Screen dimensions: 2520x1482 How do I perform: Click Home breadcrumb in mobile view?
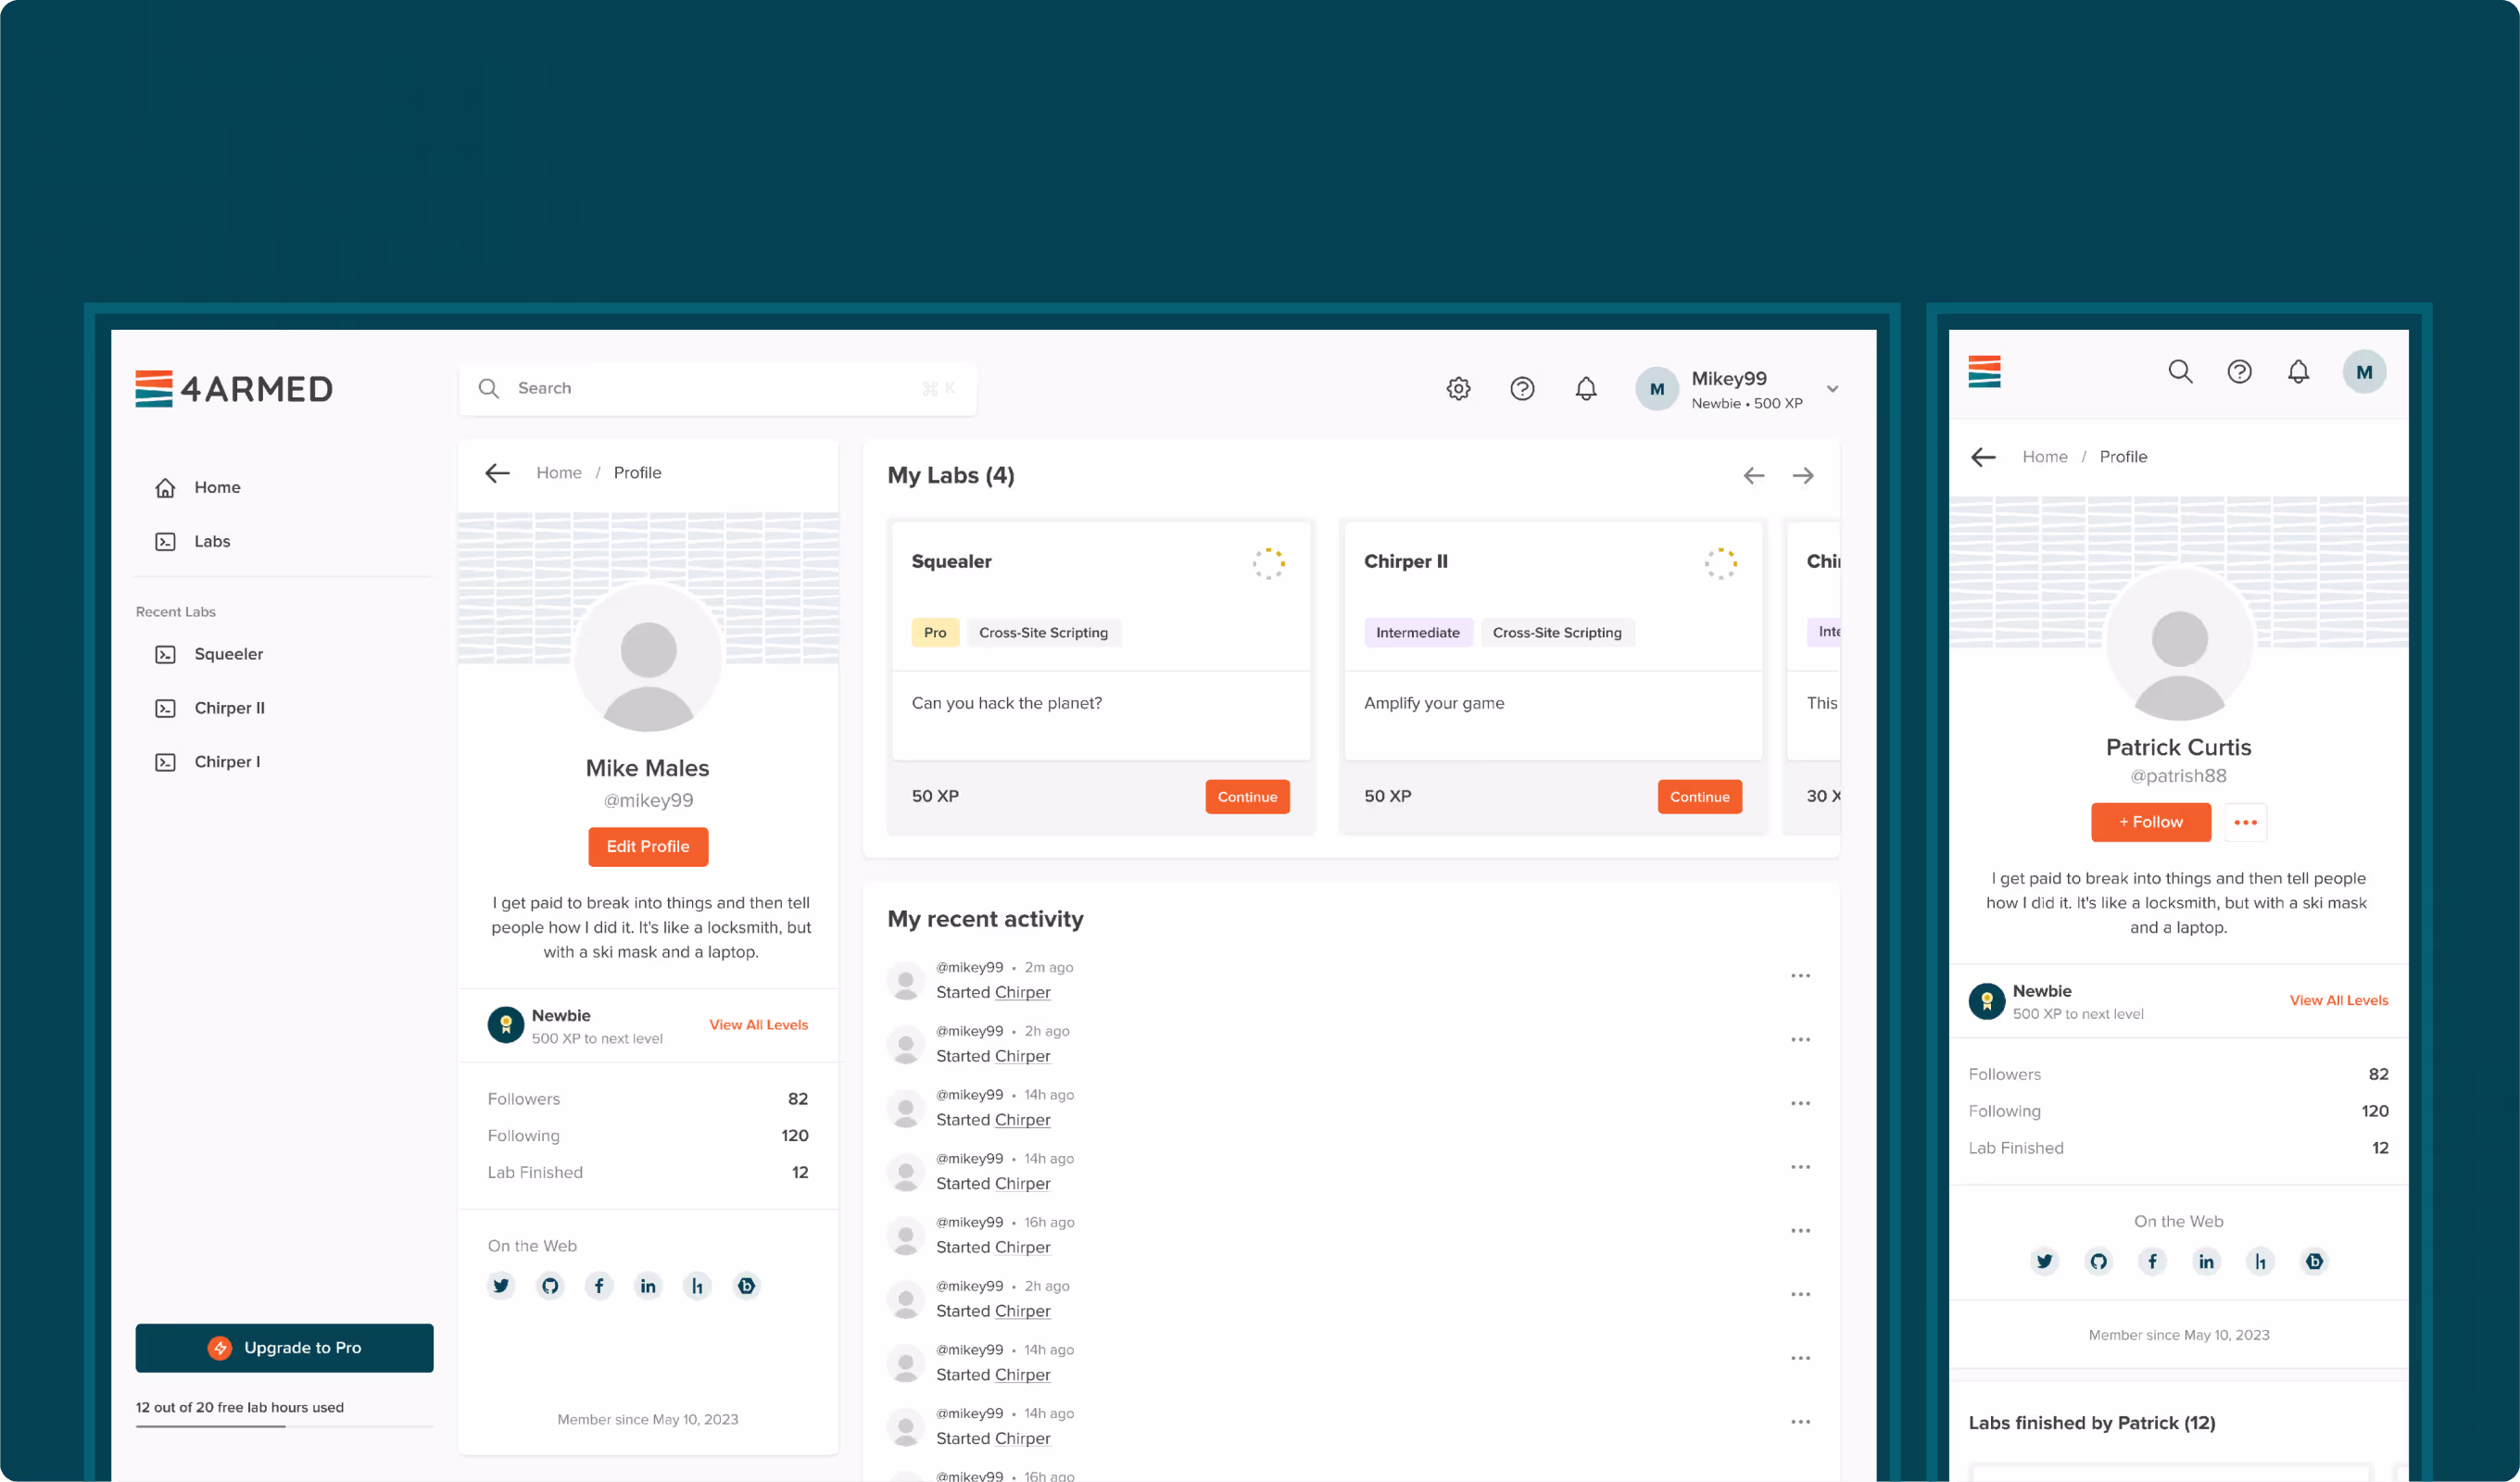(x=2044, y=457)
